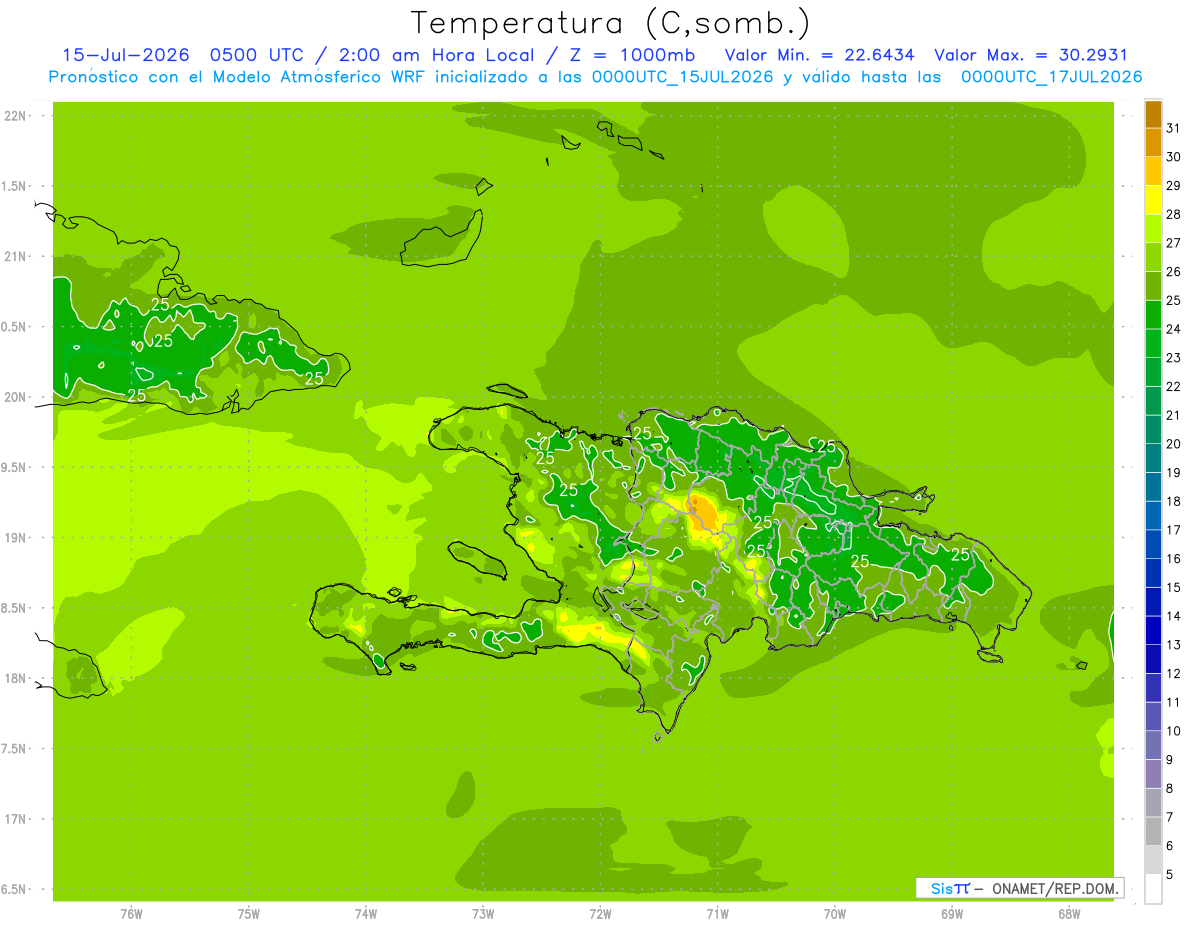The width and height of the screenshot is (1200, 927).
Task: Click the color bar segment between 24 and 25
Action: [x=1153, y=315]
